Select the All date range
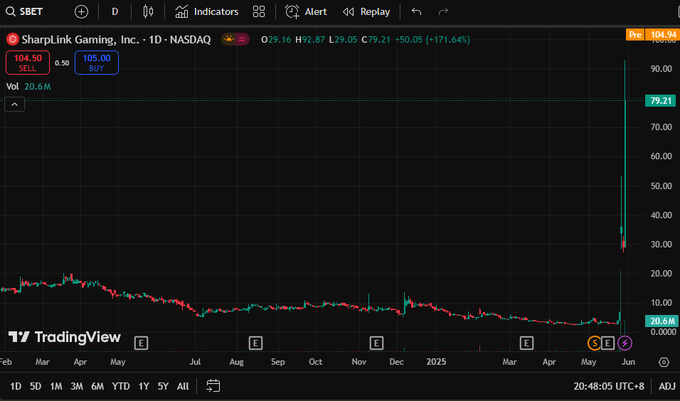The height and width of the screenshot is (401, 680). tap(183, 386)
